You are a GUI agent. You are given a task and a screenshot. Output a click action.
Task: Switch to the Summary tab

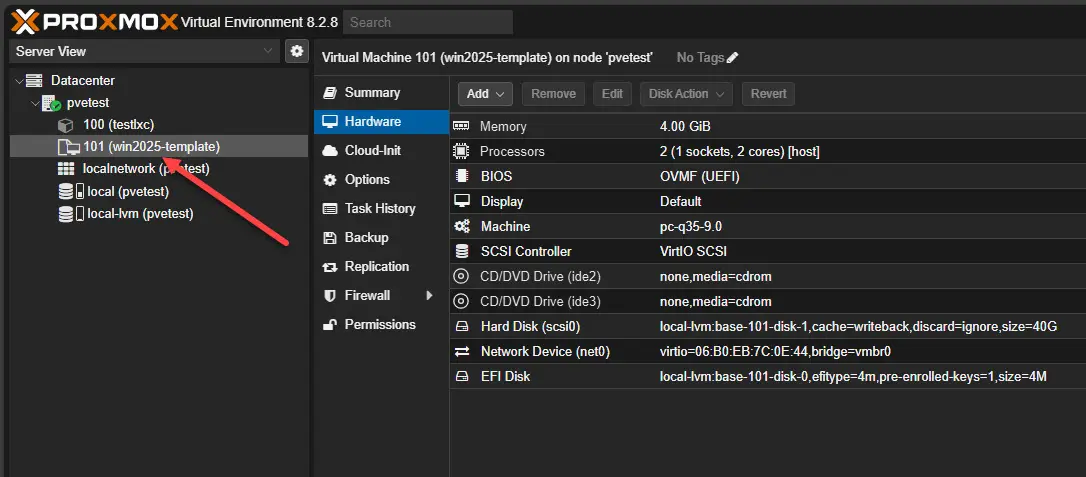point(371,92)
